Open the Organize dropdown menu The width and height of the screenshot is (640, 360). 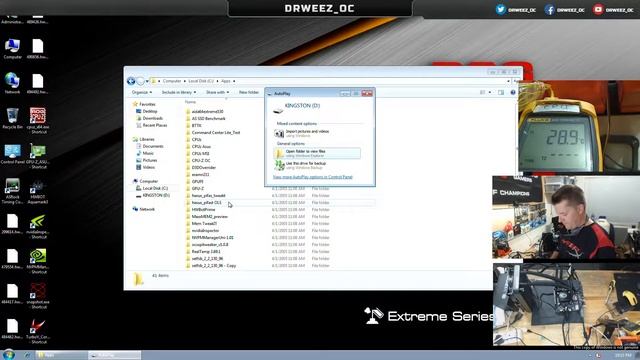[x=142, y=92]
